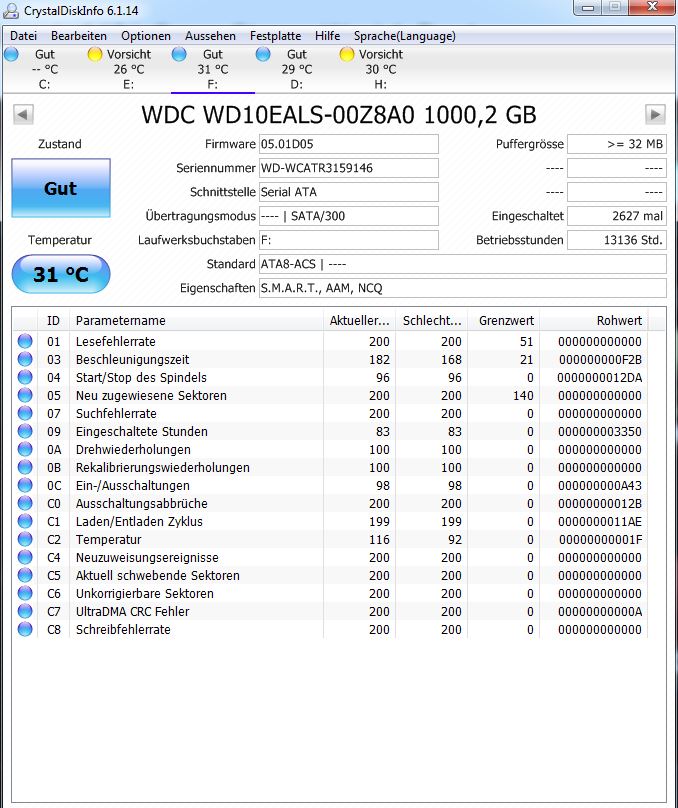Open the Optionen menu

click(x=146, y=36)
